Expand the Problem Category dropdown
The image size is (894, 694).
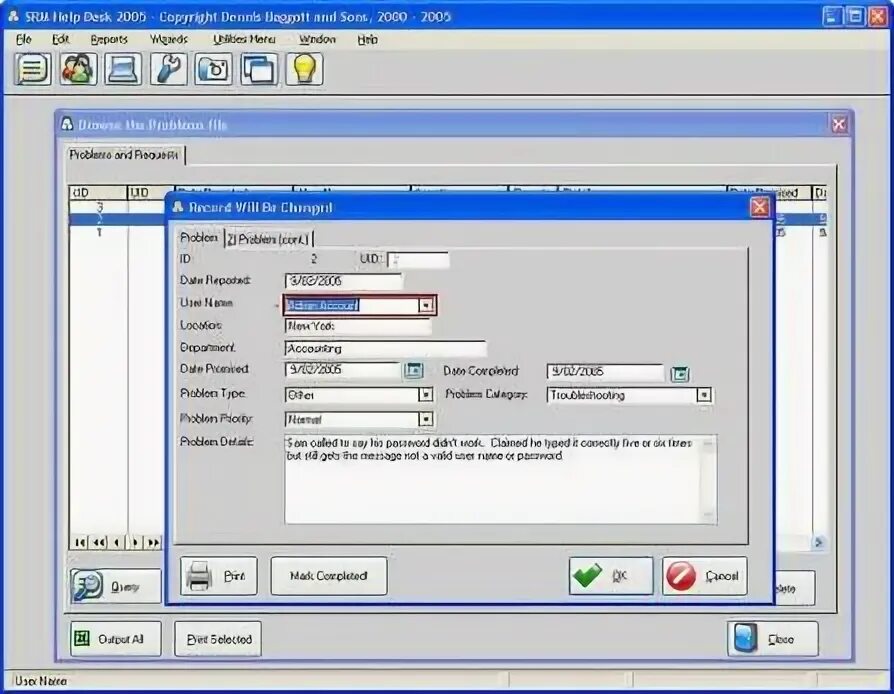(x=704, y=395)
